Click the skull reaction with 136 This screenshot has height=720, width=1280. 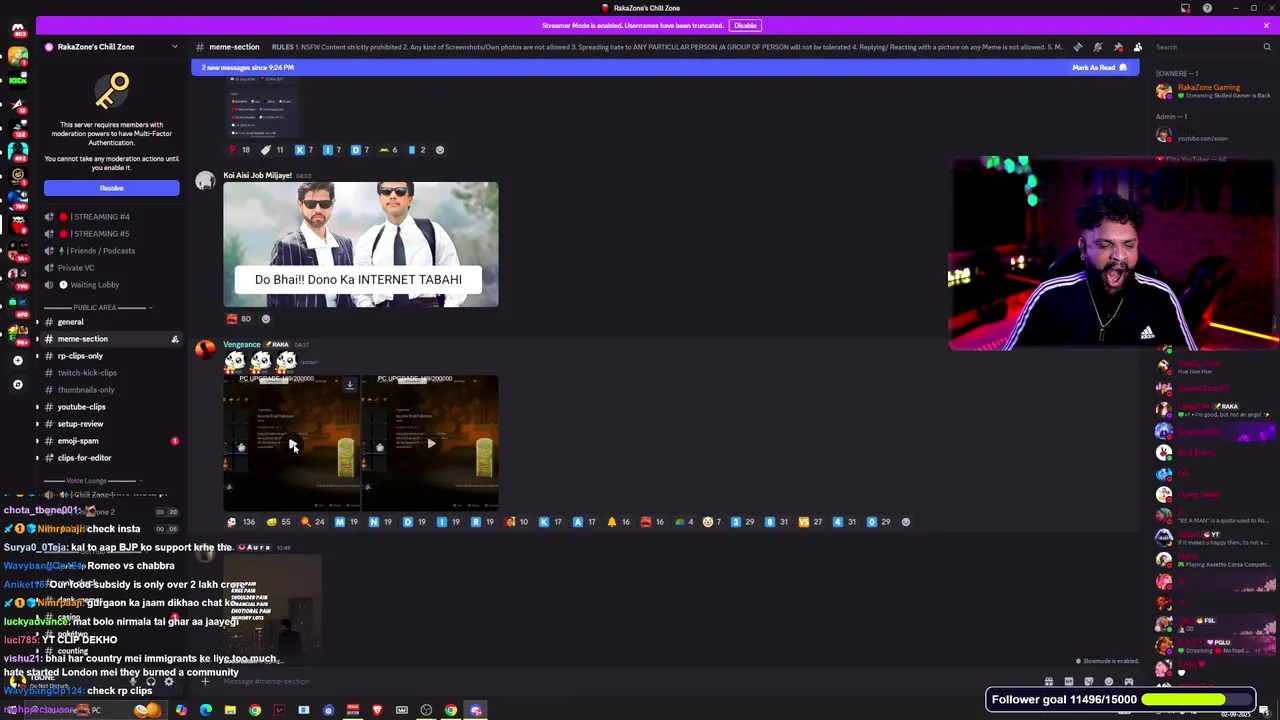click(241, 522)
